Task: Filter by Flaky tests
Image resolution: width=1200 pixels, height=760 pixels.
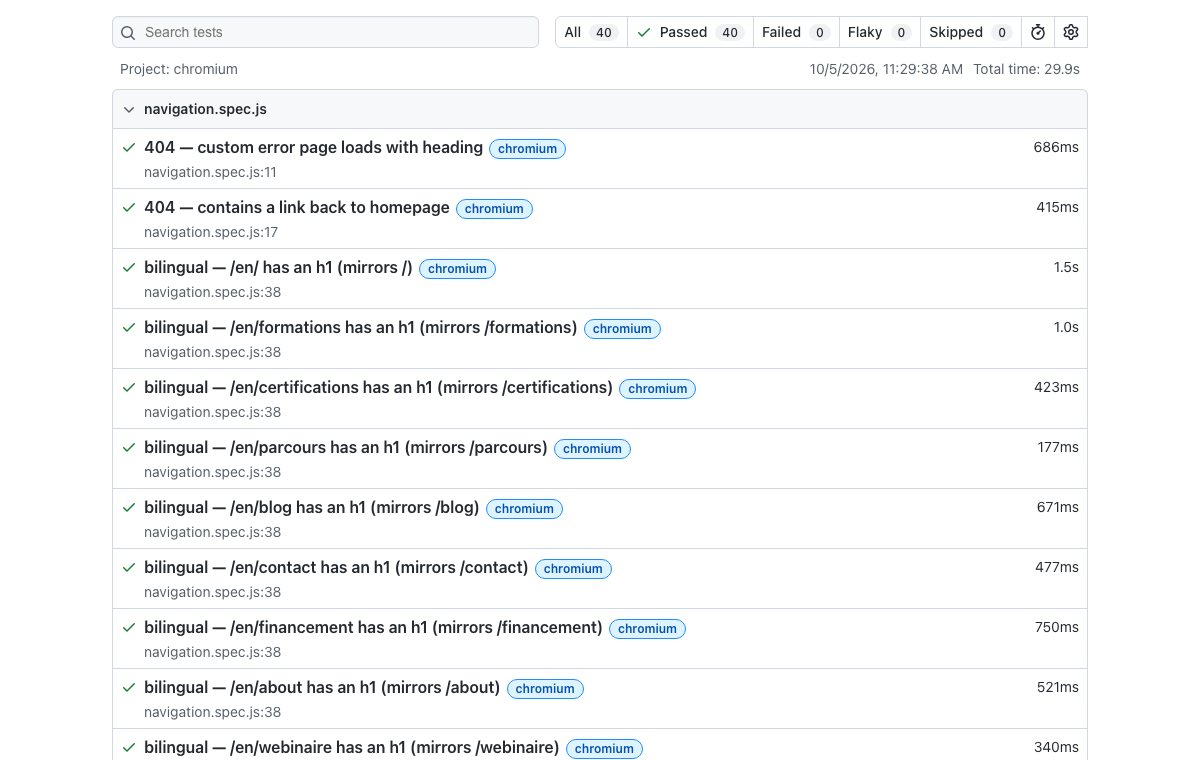Action: tap(879, 32)
